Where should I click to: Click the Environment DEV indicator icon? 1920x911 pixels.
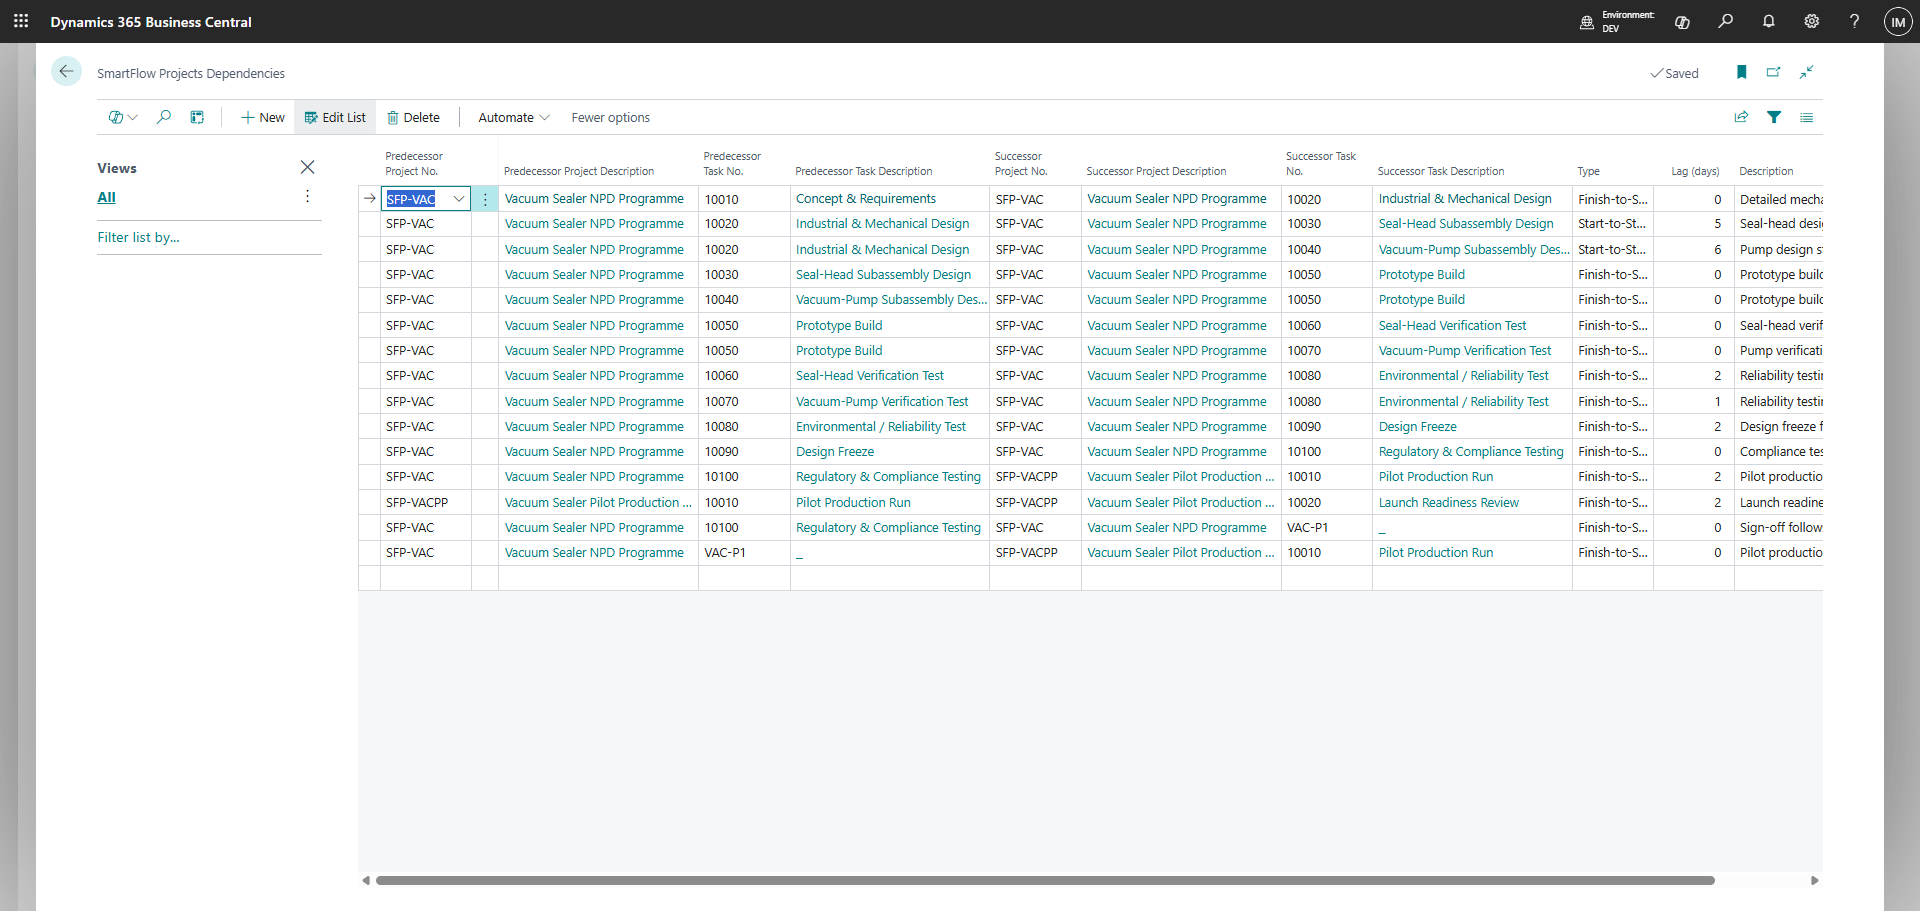pos(1586,22)
